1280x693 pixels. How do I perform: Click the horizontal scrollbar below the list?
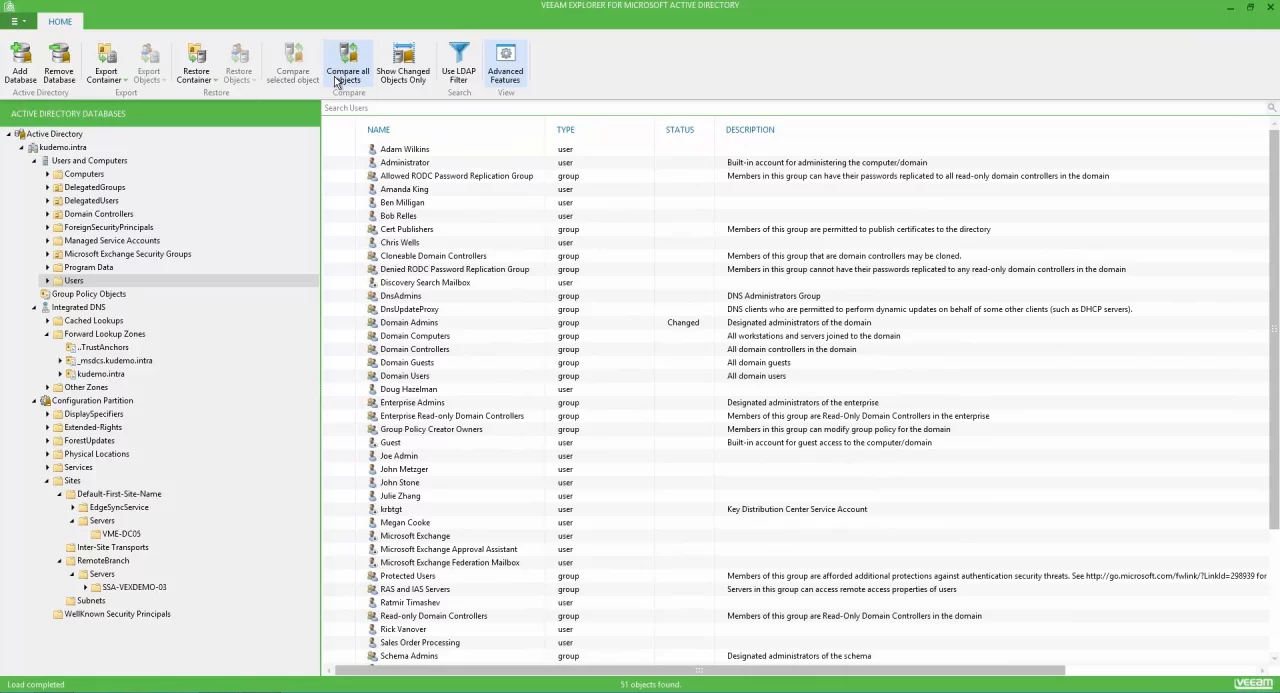pos(700,671)
